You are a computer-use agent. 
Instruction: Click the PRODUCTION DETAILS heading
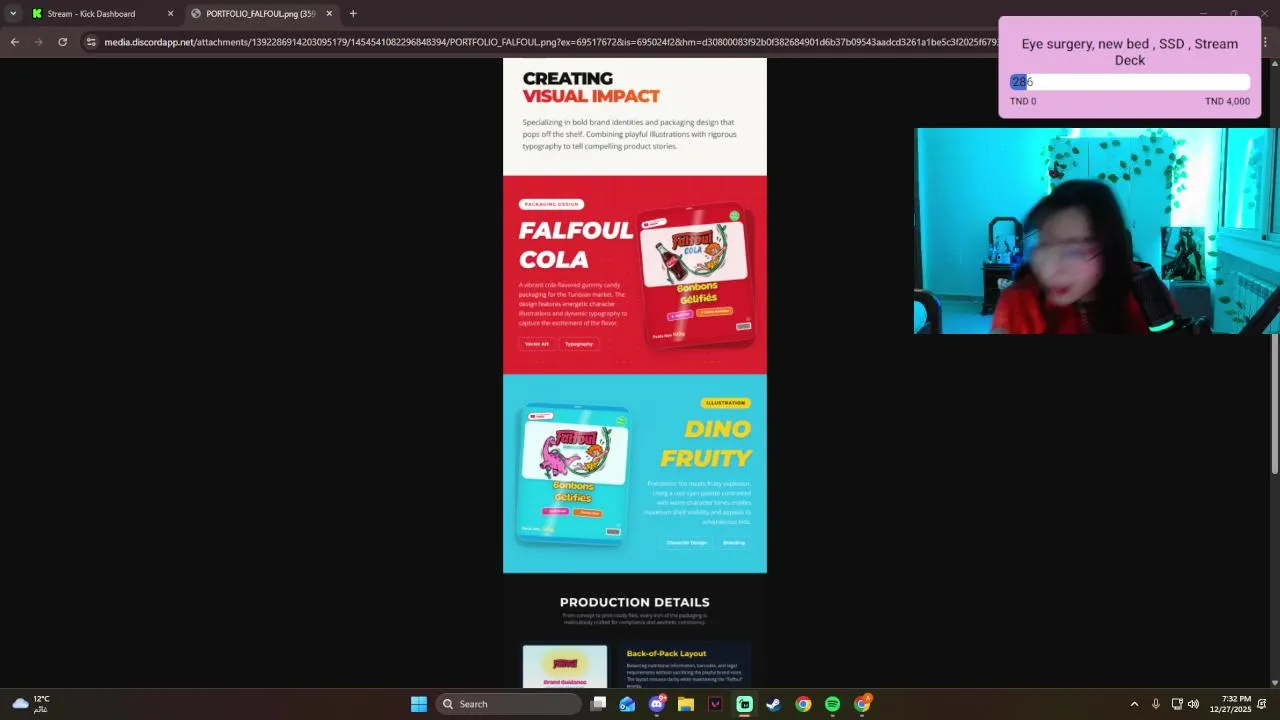click(x=634, y=602)
